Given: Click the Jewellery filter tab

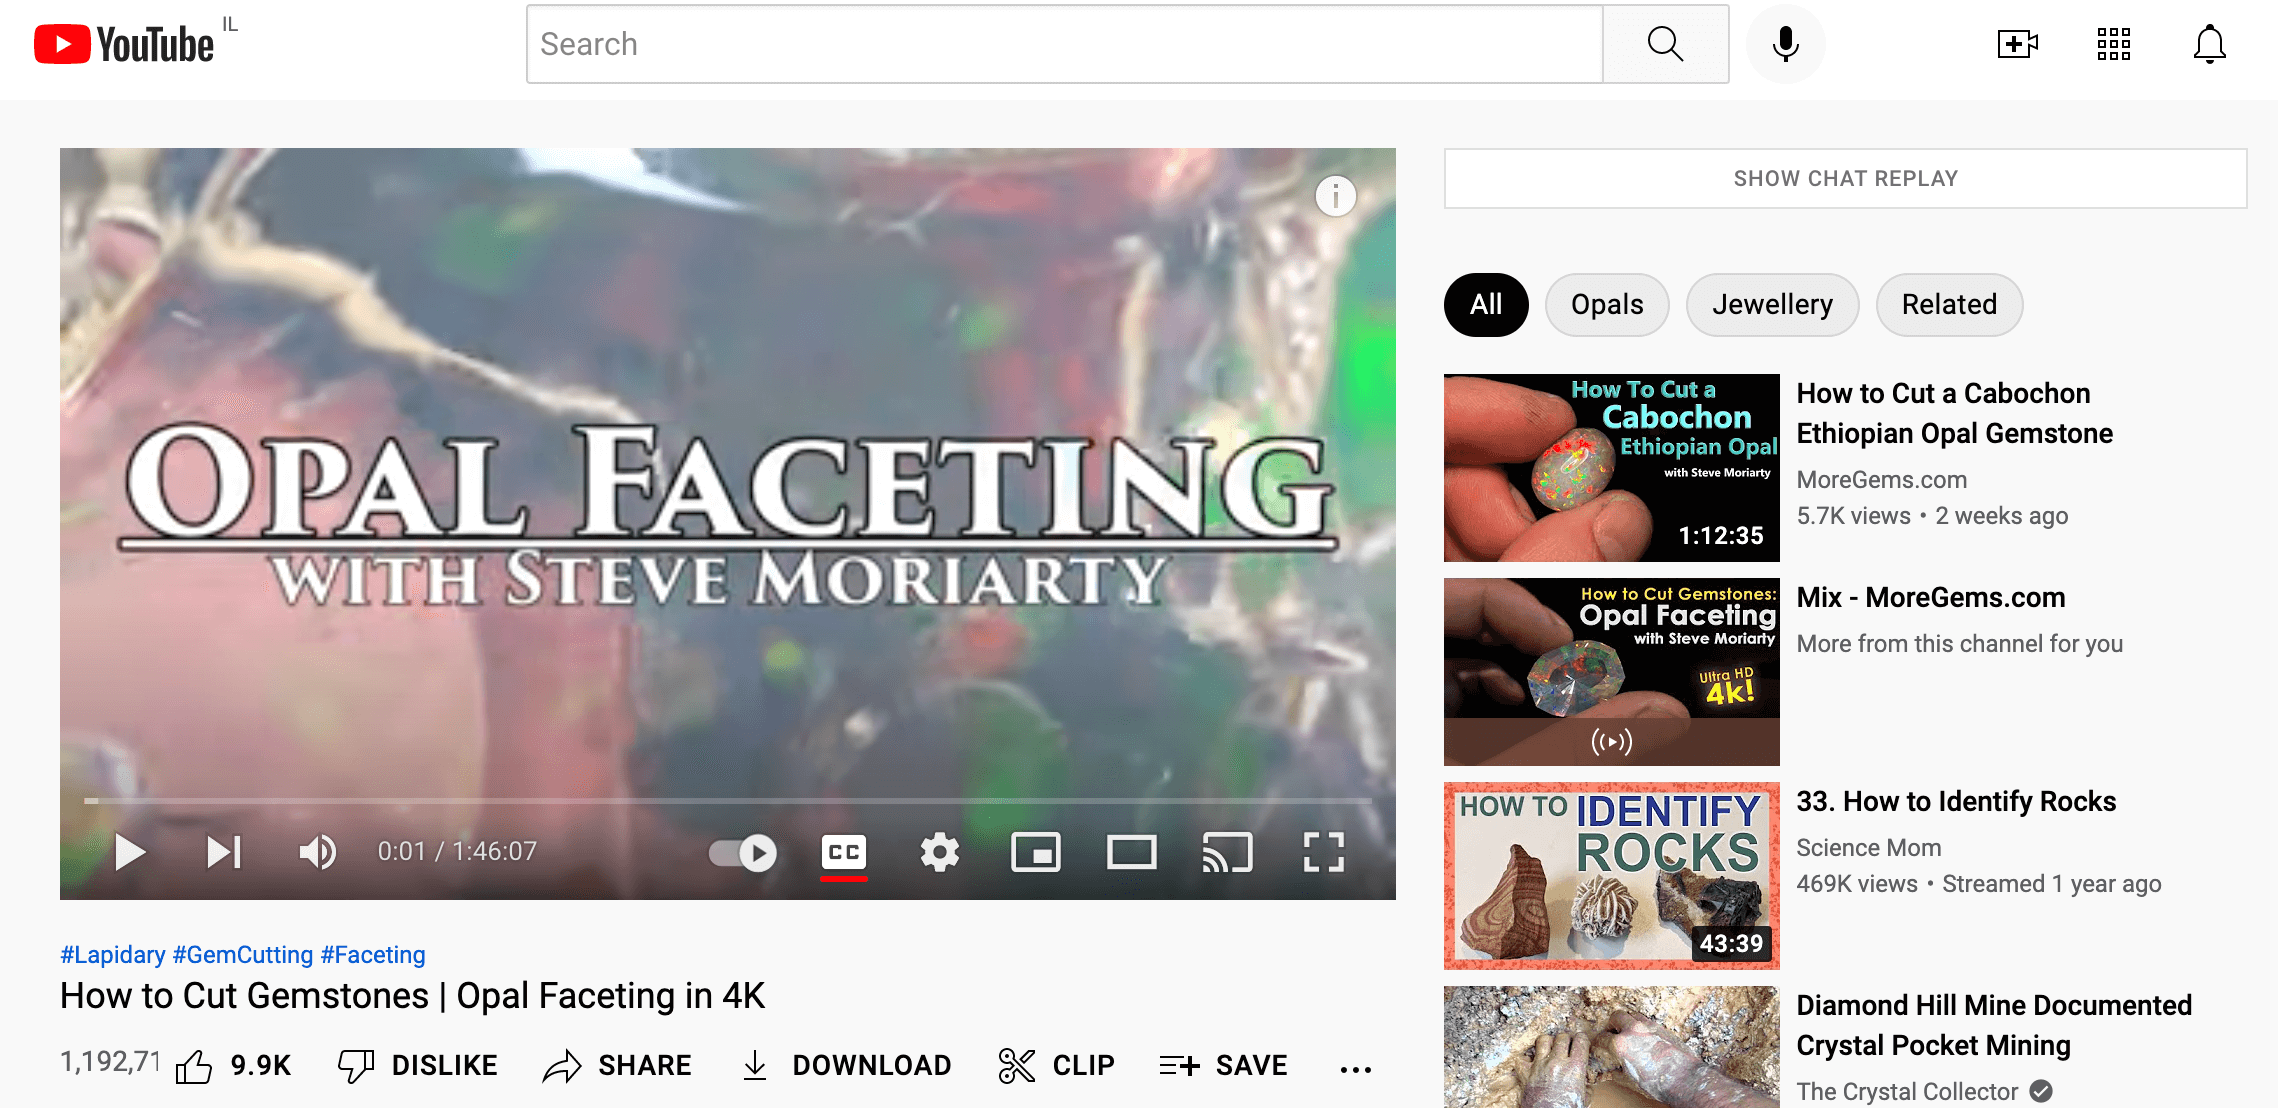Looking at the screenshot, I should click(1774, 305).
